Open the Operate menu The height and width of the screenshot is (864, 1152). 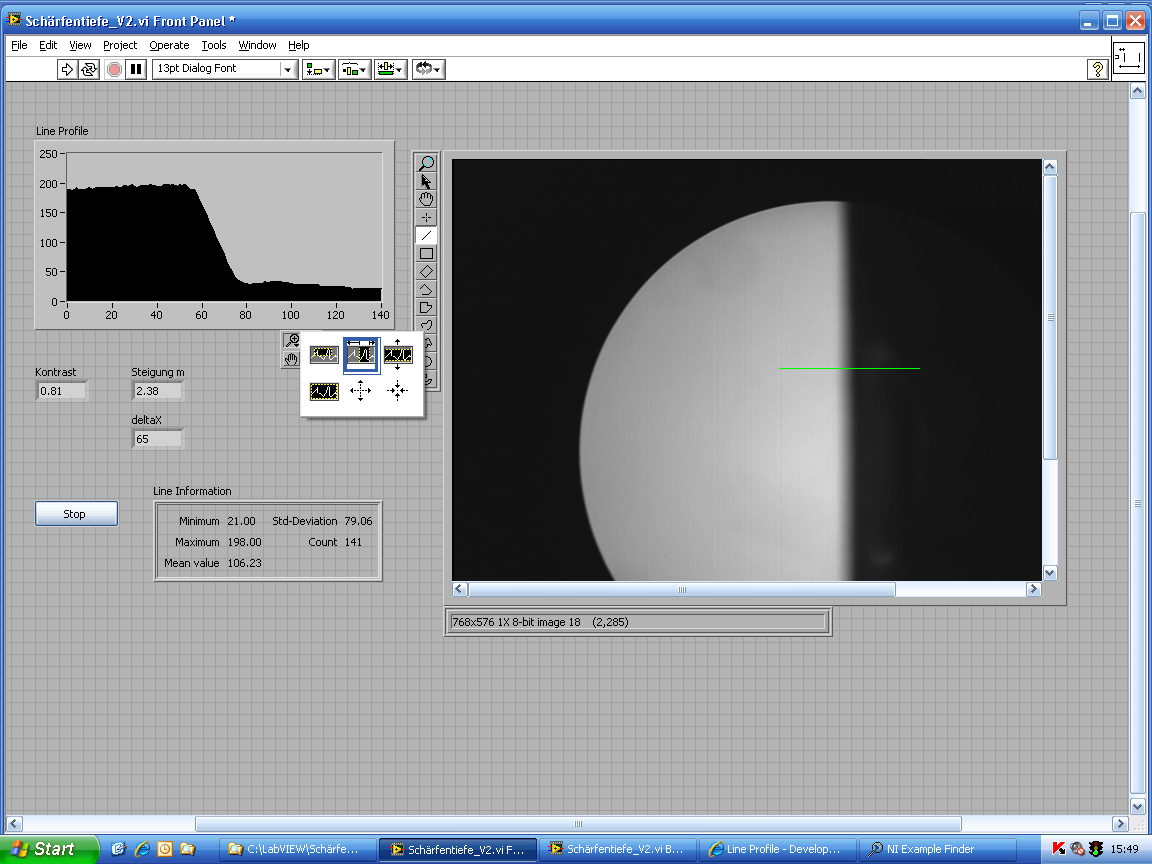pyautogui.click(x=169, y=45)
